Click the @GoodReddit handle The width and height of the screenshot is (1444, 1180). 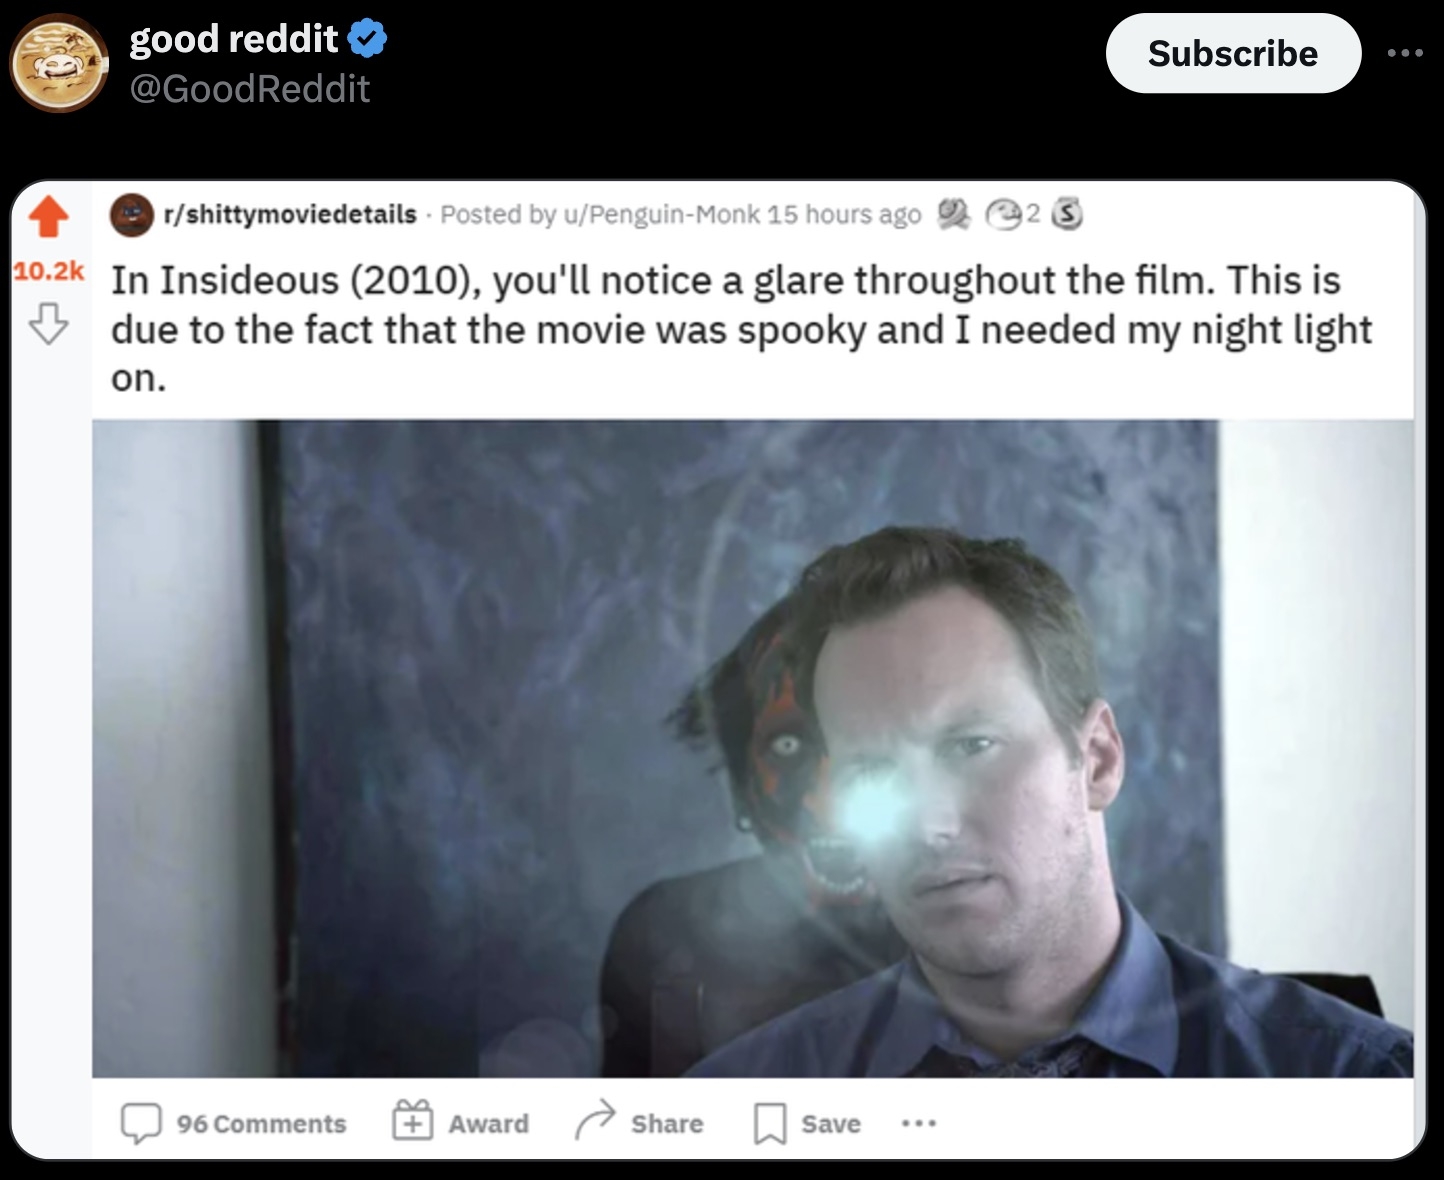click(x=250, y=89)
